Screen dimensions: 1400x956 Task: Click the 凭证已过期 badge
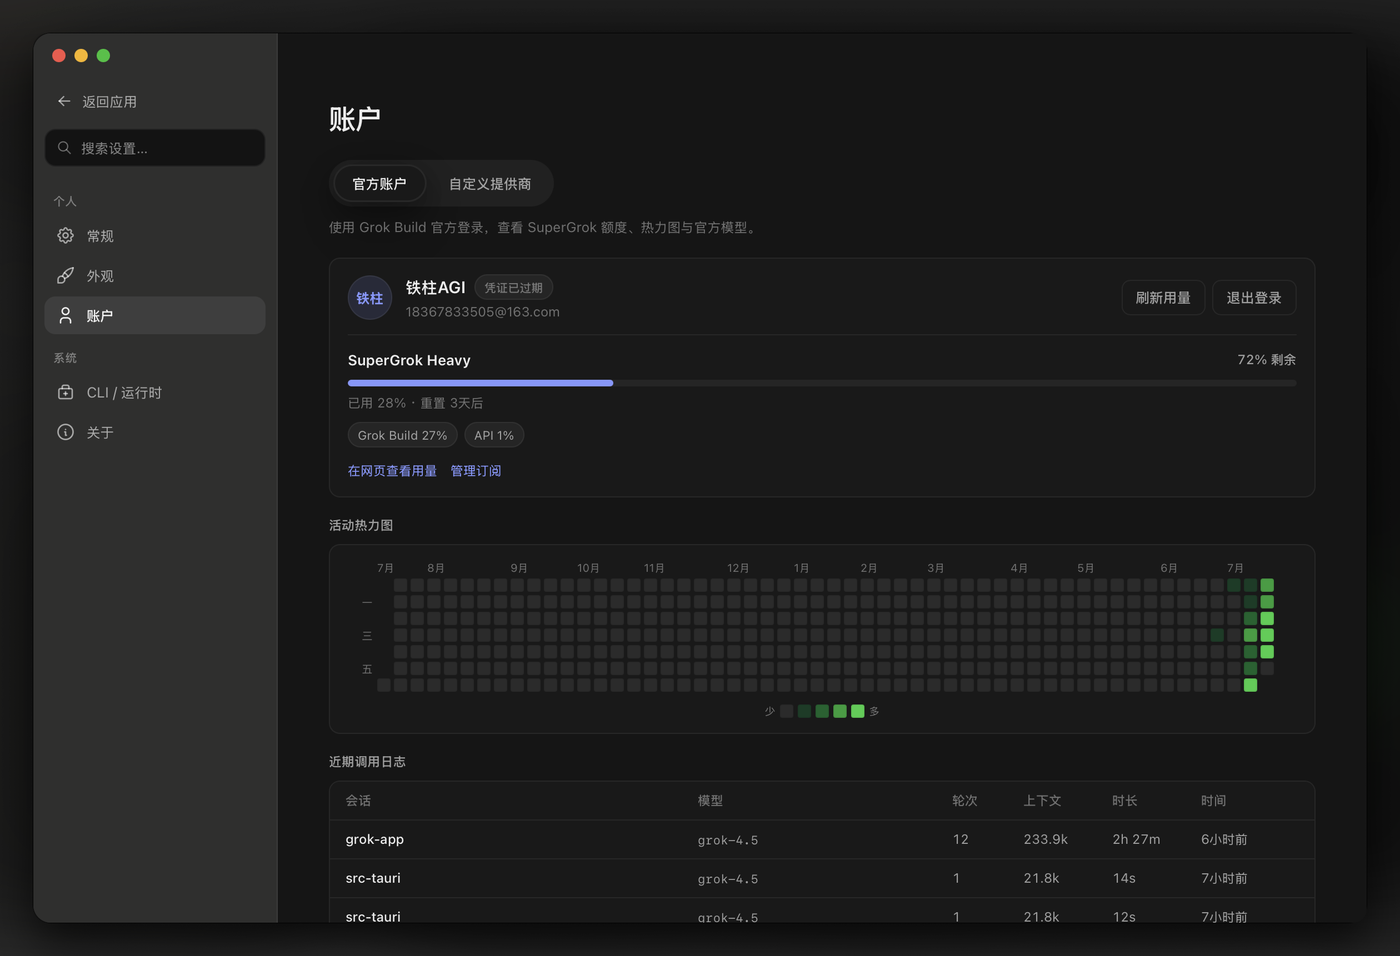(514, 288)
